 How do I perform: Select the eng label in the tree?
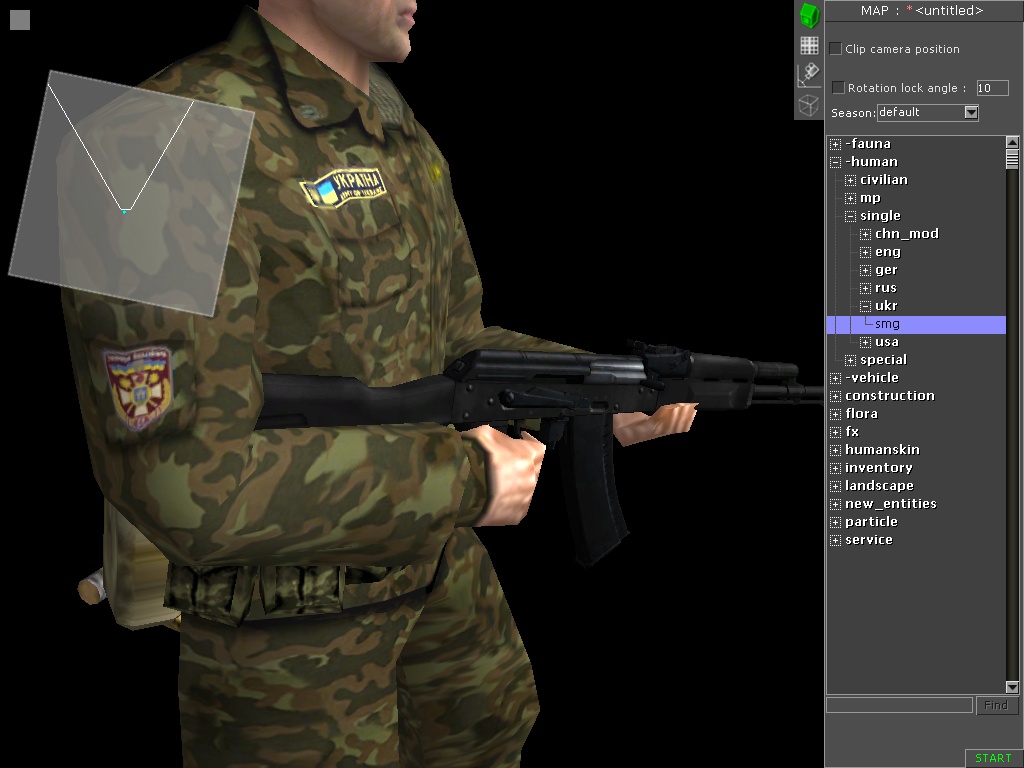[x=888, y=252]
